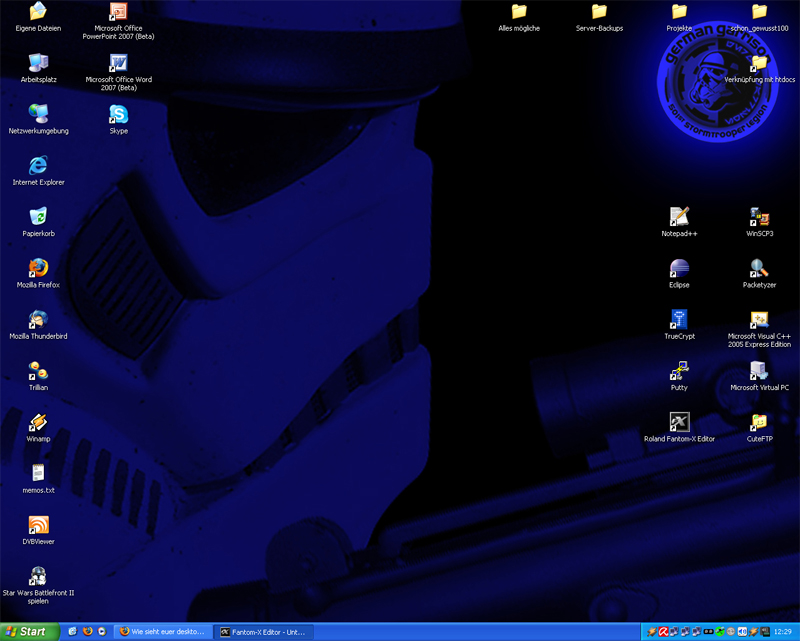Click Internet Explorer quick launch icon
Image resolution: width=800 pixels, height=641 pixels.
coord(72,632)
